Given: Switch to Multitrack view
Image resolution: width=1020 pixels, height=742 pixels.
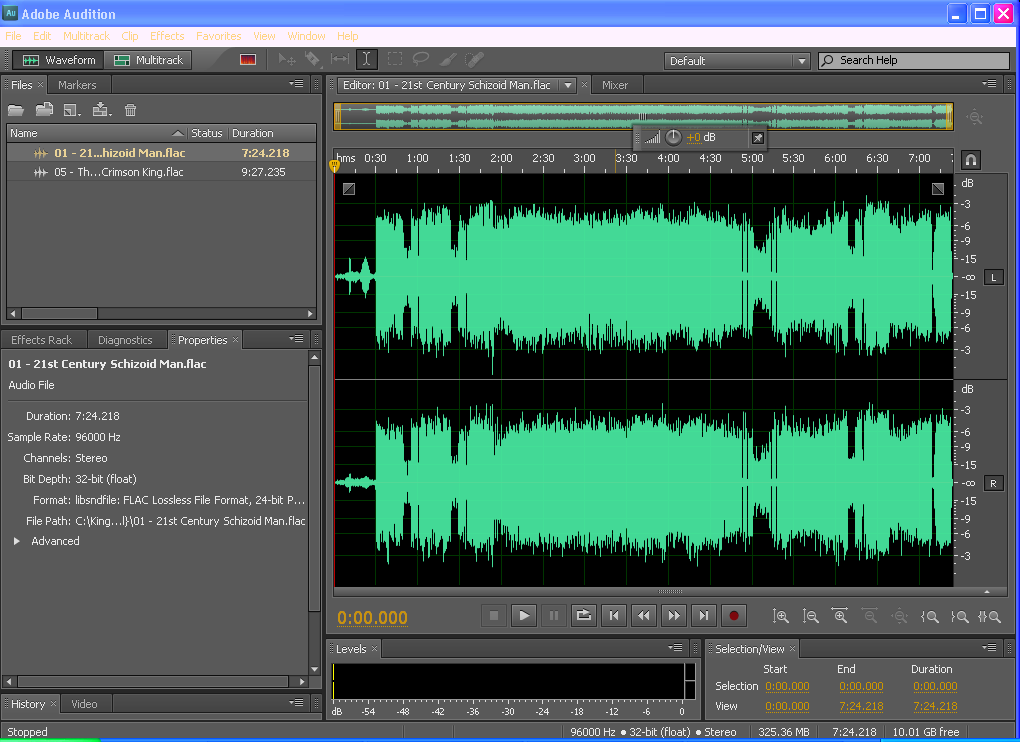Looking at the screenshot, I should (x=149, y=60).
